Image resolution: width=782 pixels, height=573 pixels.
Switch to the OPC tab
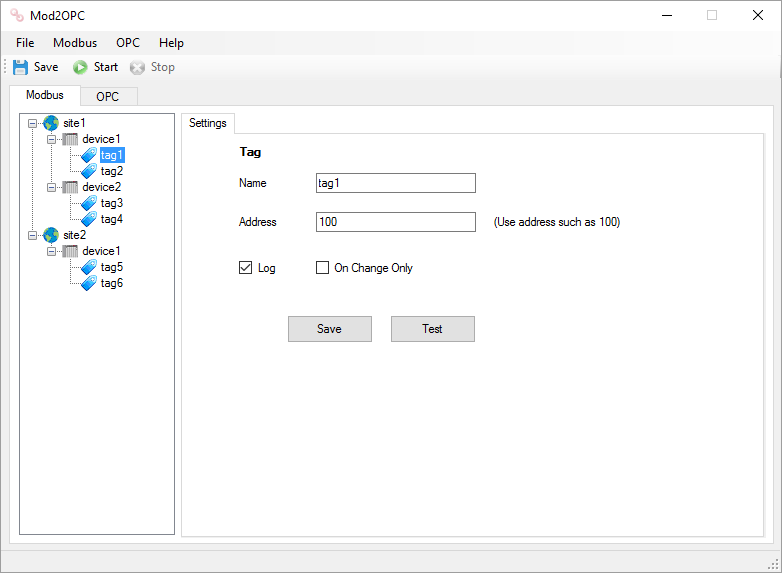click(108, 96)
